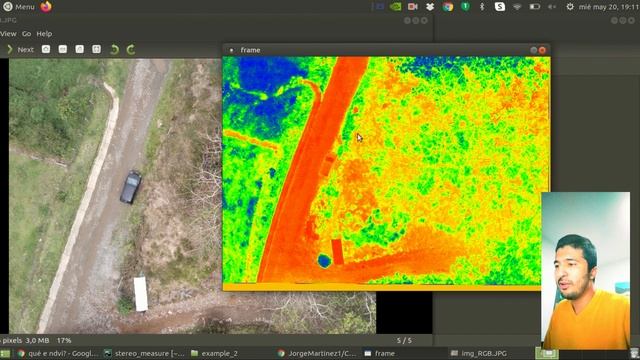Open the trash icon in bottom panel
The height and width of the screenshot is (360, 640).
[634, 353]
